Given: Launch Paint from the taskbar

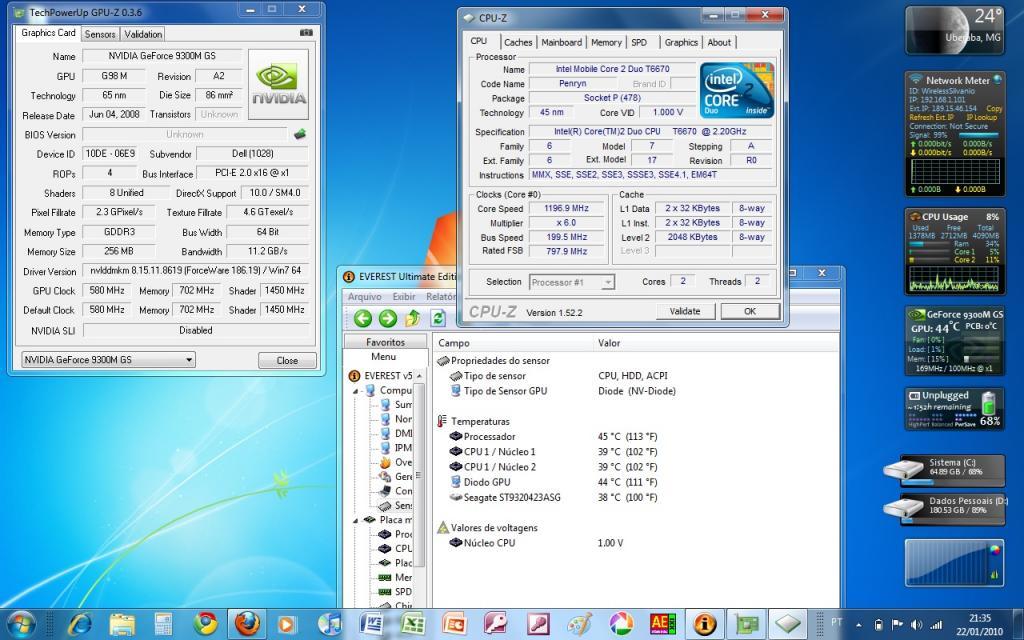Looking at the screenshot, I should 580,624.
